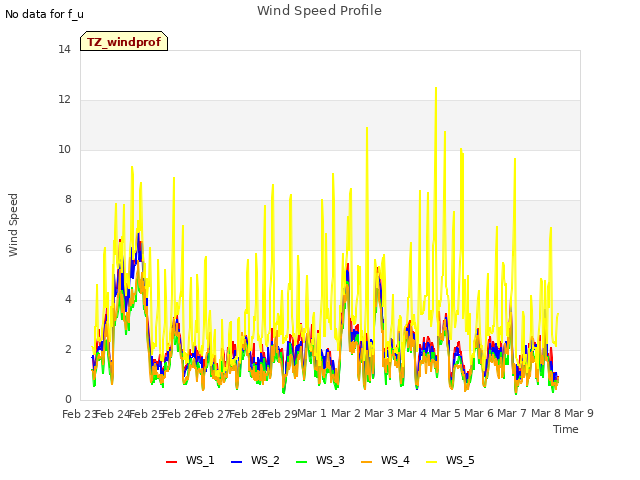Screen dimensions: 640x480
Task: Toggle the WS_1 legend entry
Action: click(x=190, y=460)
